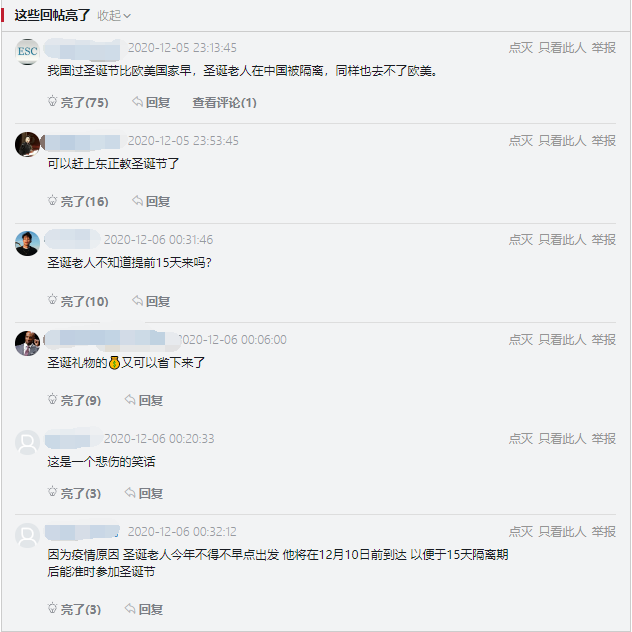Click 点灭 on the first comment
Viewport: 632px width, 632px height.
[x=520, y=47]
